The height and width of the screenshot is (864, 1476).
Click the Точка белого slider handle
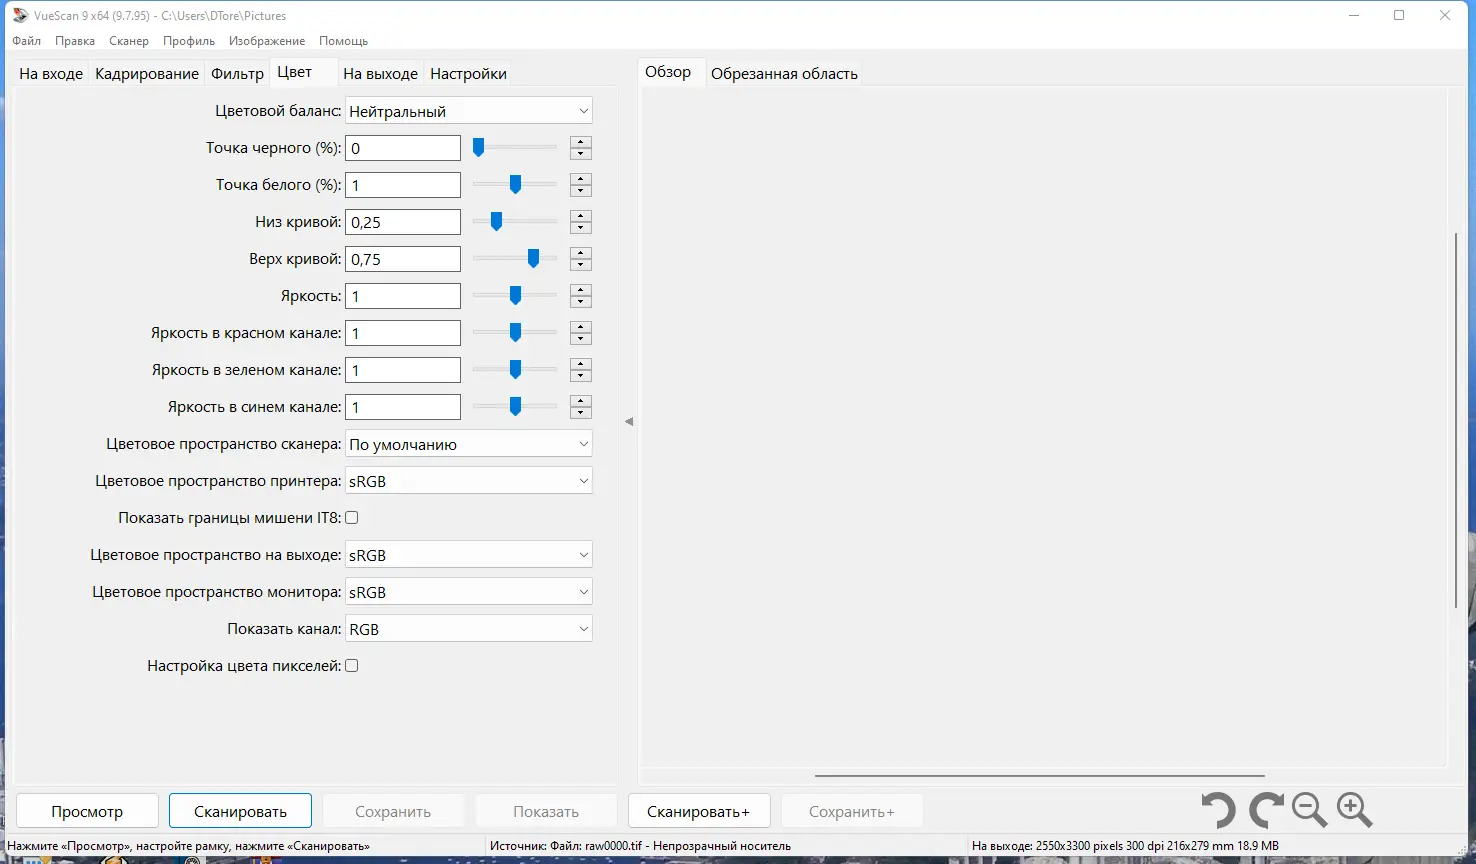(x=515, y=185)
